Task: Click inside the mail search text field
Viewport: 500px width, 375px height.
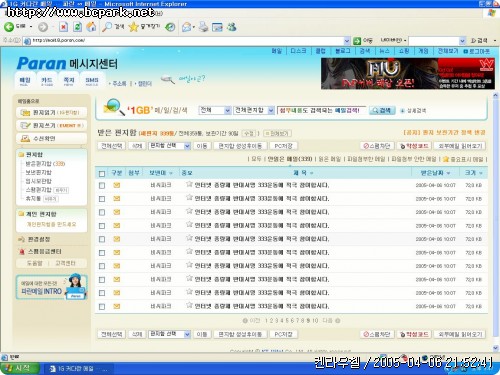Action: pyautogui.click(x=322, y=110)
